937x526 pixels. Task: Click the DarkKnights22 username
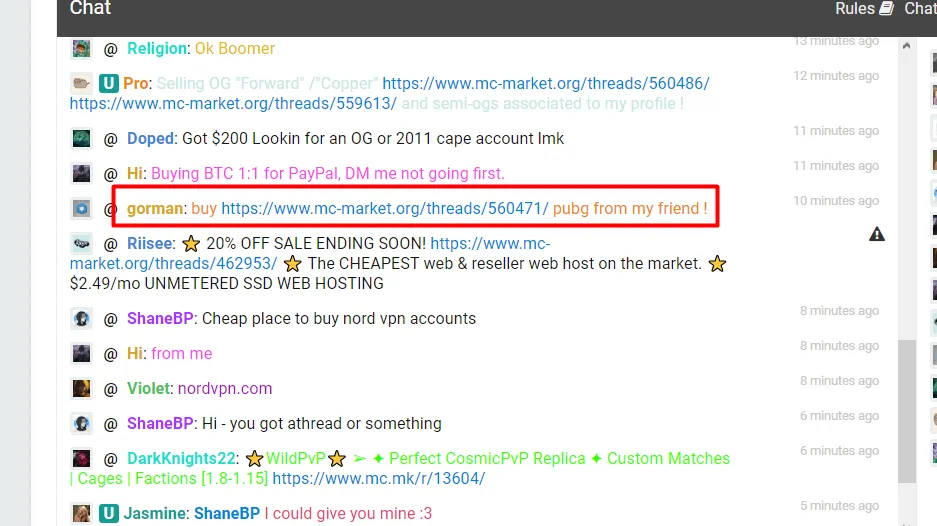[x=181, y=458]
